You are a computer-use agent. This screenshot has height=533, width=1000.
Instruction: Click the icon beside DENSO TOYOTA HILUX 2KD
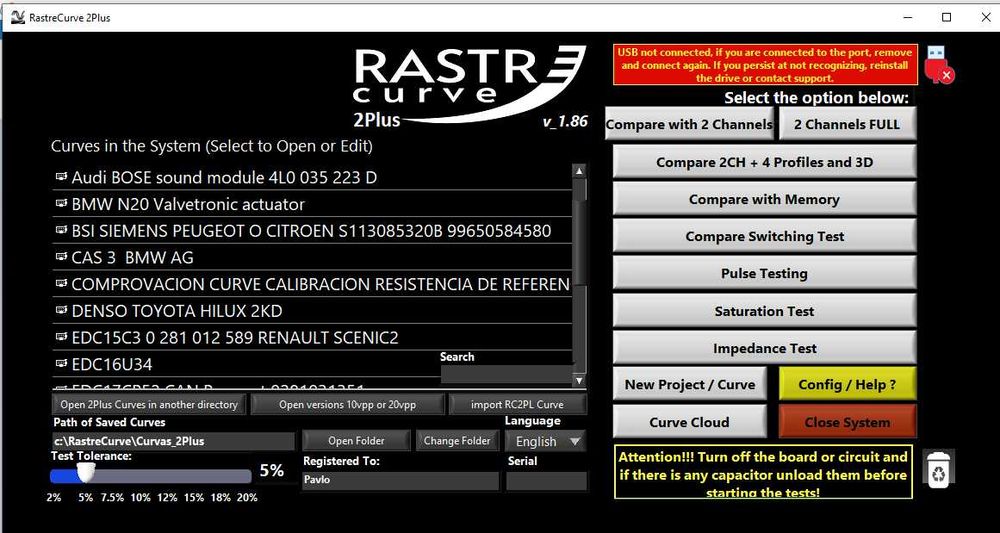point(61,310)
